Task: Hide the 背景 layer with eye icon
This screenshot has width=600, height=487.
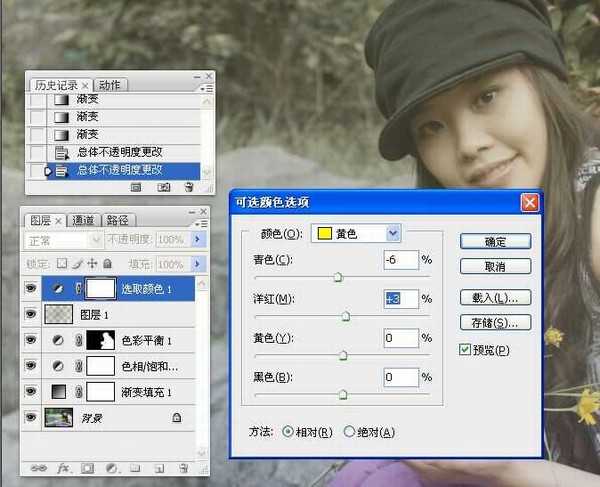Action: tap(32, 418)
